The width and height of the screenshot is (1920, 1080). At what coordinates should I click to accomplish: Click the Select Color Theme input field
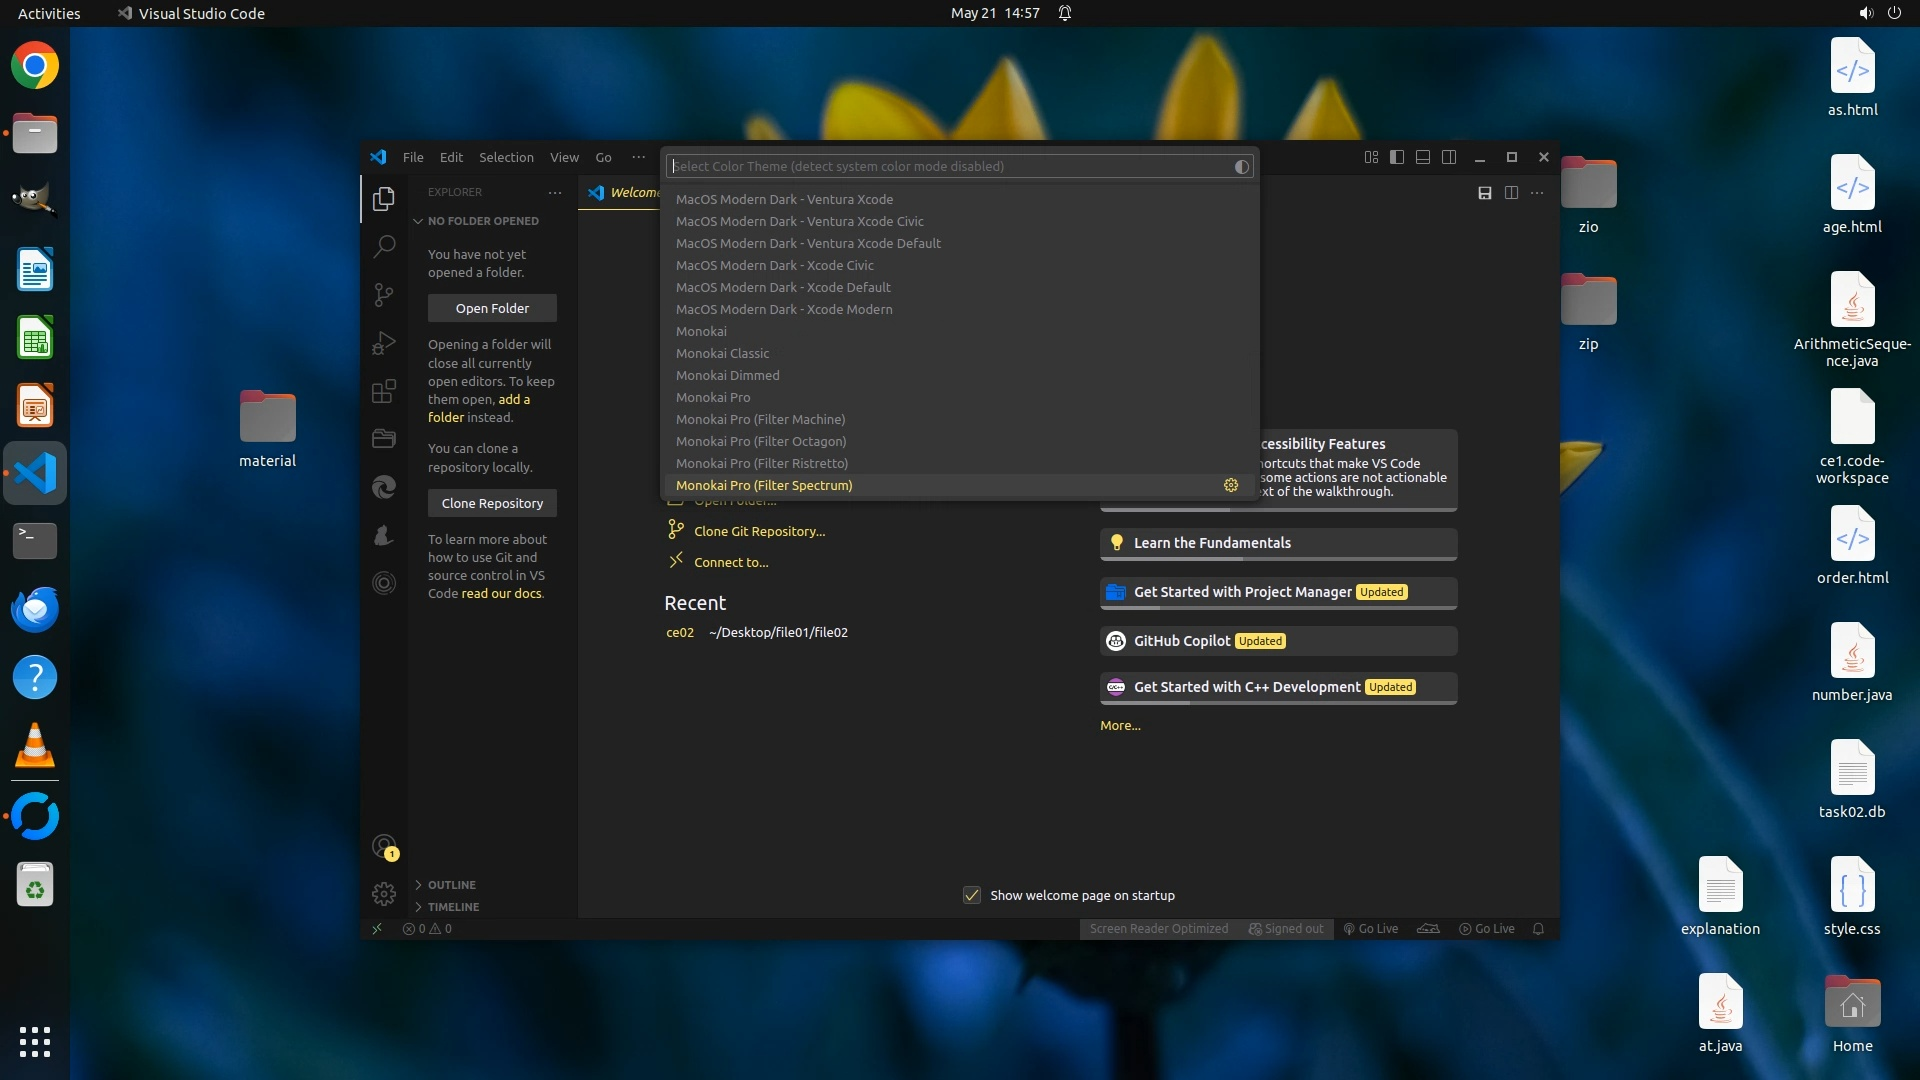pyautogui.click(x=950, y=166)
